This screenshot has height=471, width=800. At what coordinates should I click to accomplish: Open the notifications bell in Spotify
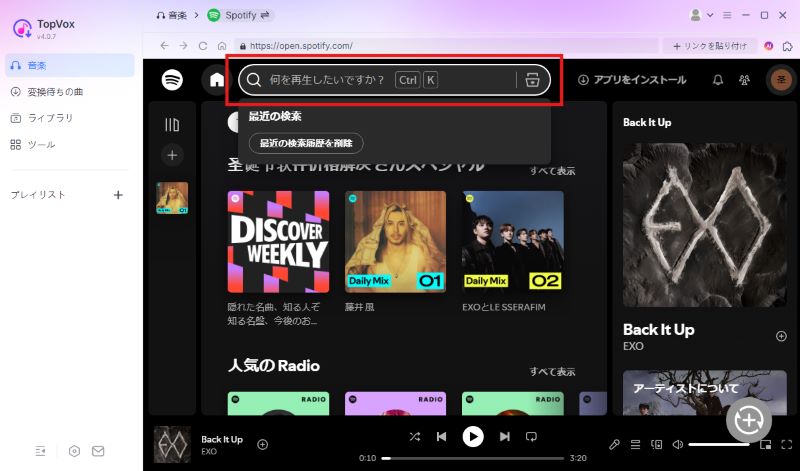717,80
